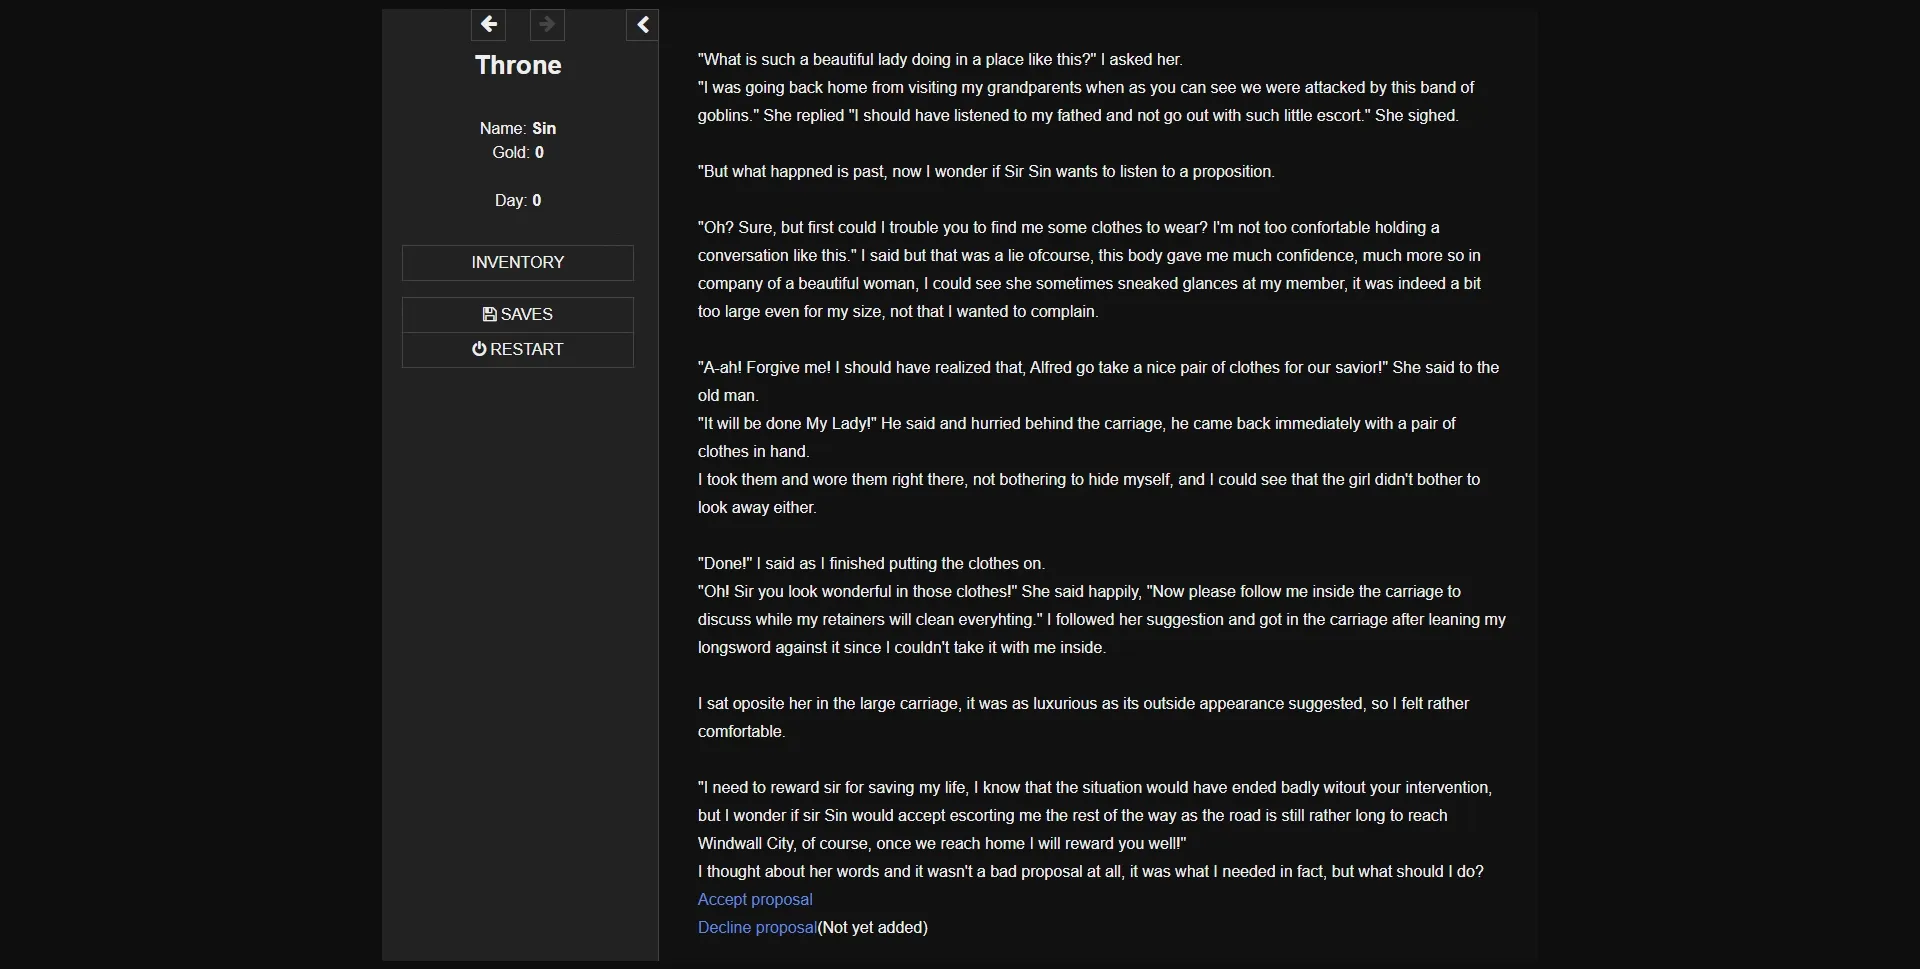Screen dimensions: 1920x969
Task: Go forward using the right arrow icon
Action: (x=547, y=25)
